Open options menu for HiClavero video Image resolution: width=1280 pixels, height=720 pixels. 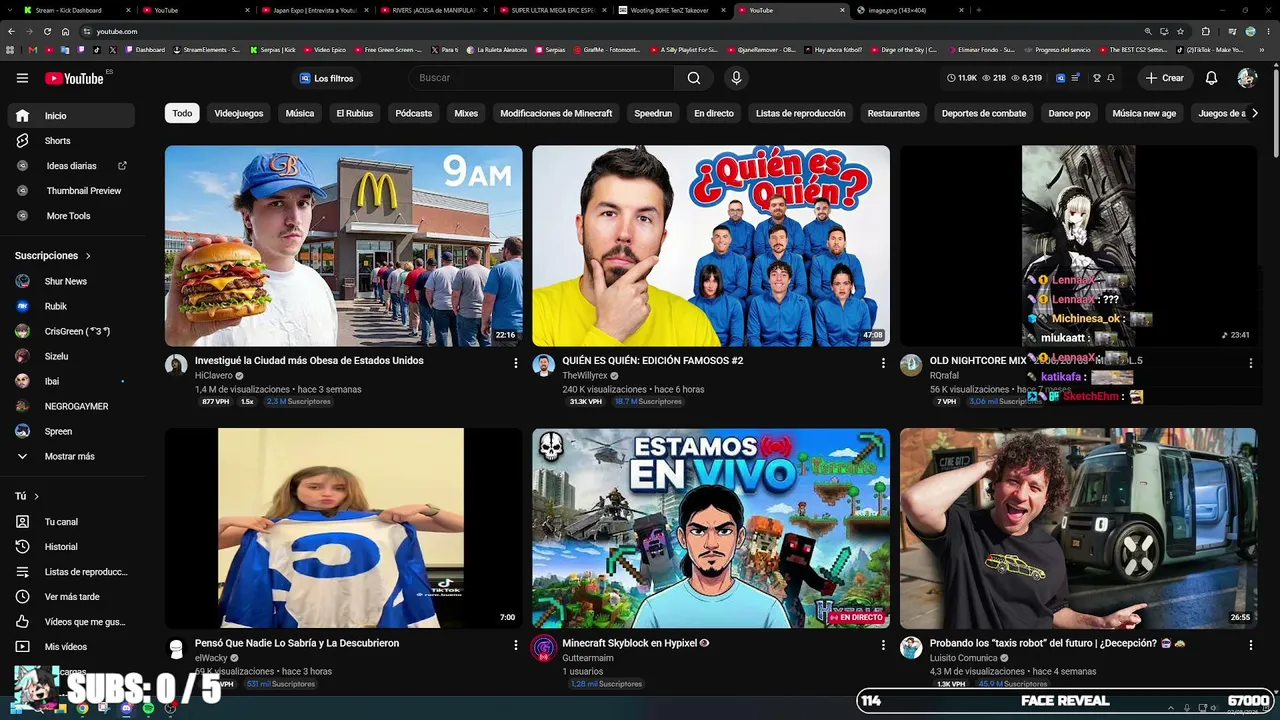click(x=516, y=363)
